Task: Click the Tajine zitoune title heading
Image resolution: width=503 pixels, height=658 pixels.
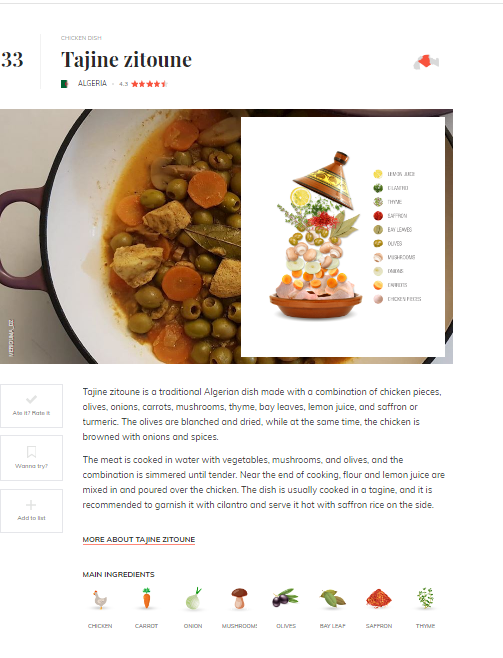Action: pos(126,60)
